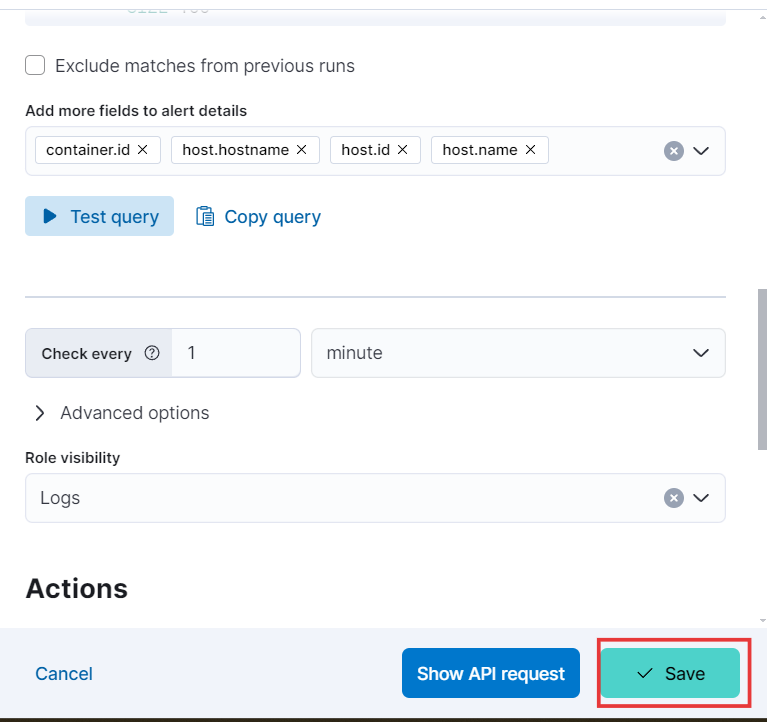Open the alert details fields dropdown
767x722 pixels.
click(701, 151)
